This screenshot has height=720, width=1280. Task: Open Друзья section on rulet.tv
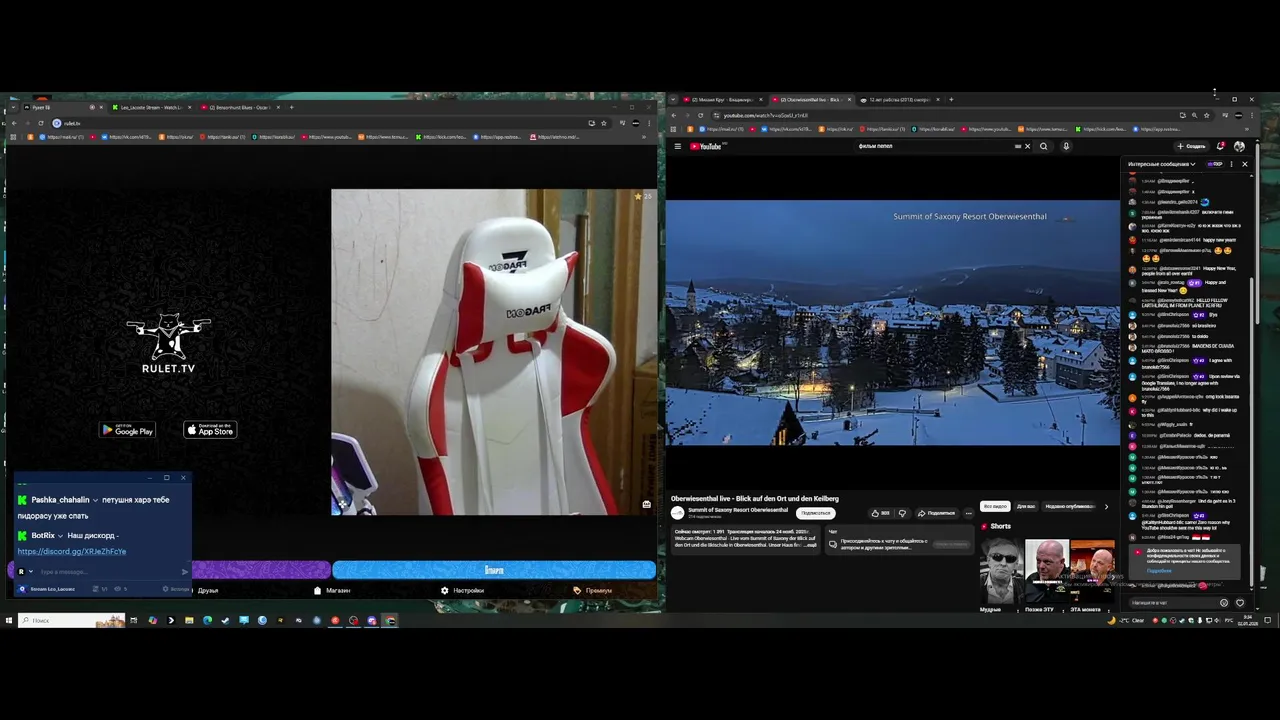coord(207,590)
